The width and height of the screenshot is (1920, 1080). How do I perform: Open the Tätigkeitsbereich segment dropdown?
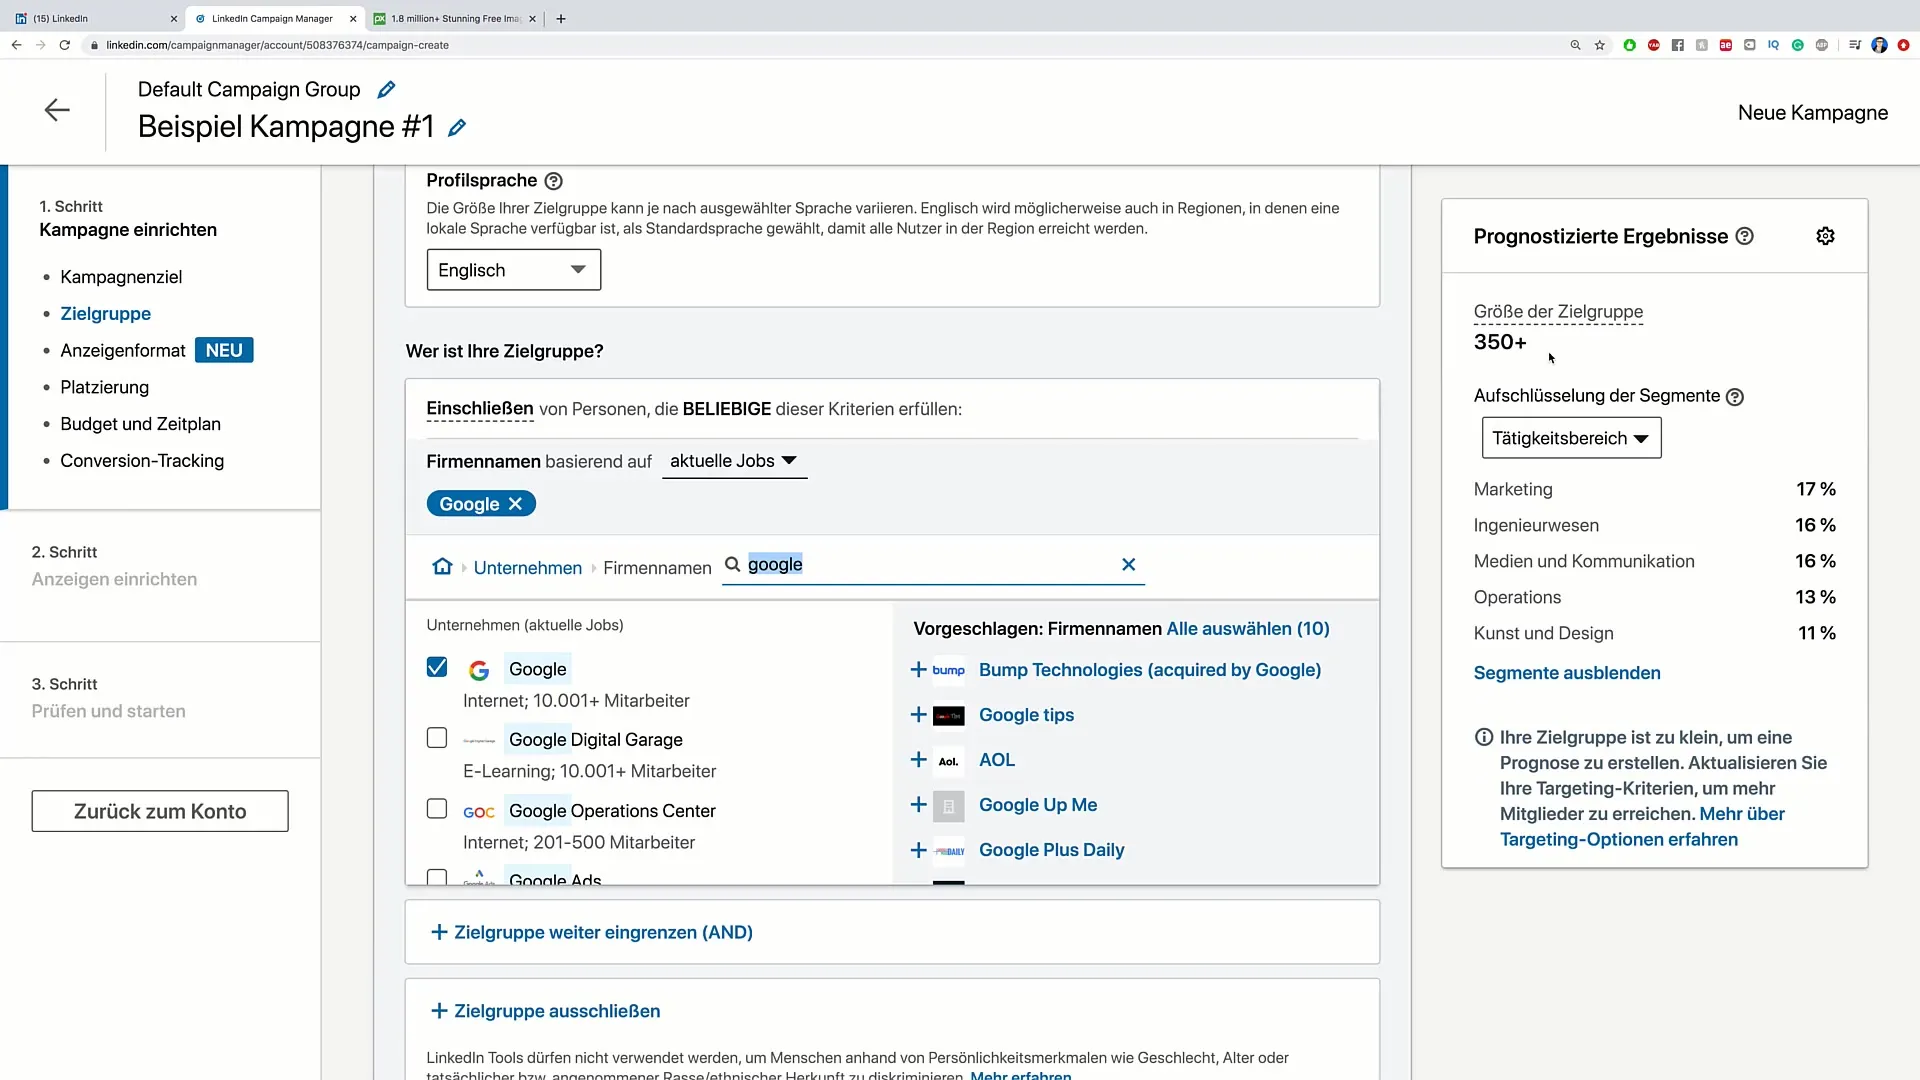click(1571, 438)
